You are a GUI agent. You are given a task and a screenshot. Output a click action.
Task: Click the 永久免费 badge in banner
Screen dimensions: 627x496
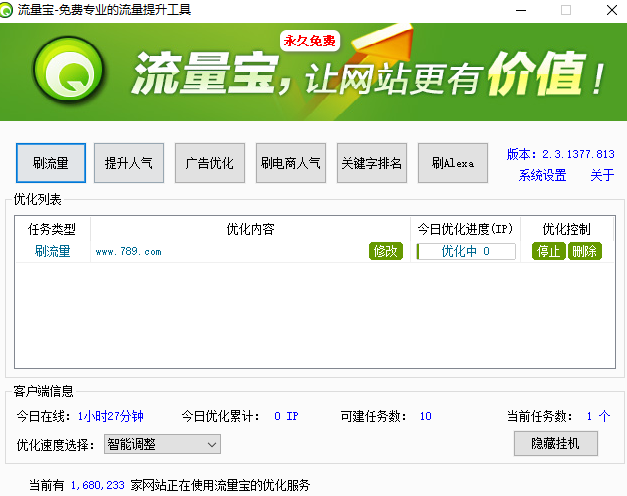pyautogui.click(x=310, y=40)
